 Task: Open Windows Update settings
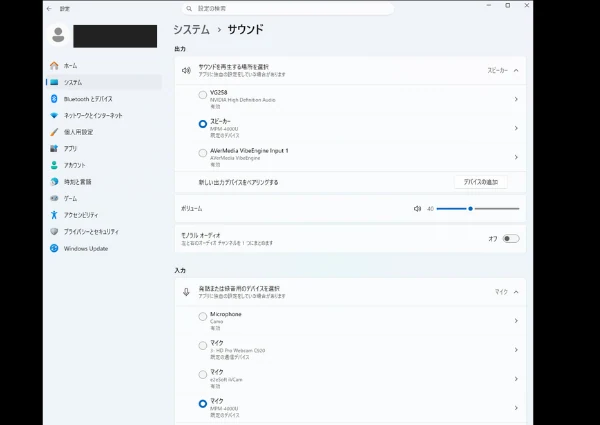[x=104, y=248]
